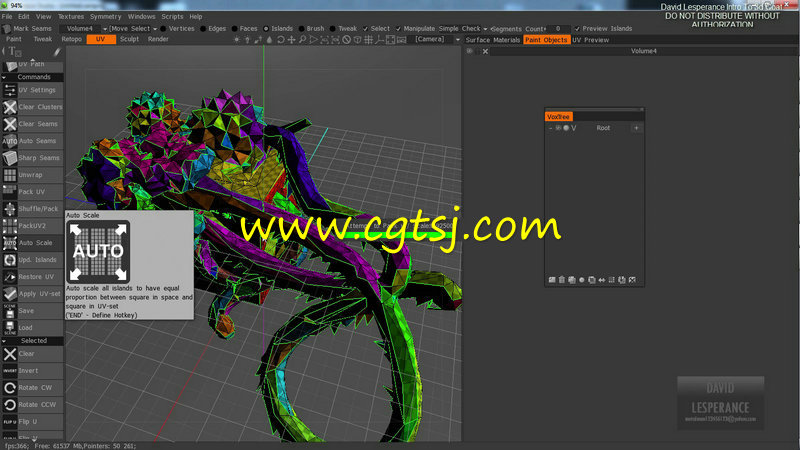
Task: Switch to the Sculpt room tab
Action: pos(130,39)
